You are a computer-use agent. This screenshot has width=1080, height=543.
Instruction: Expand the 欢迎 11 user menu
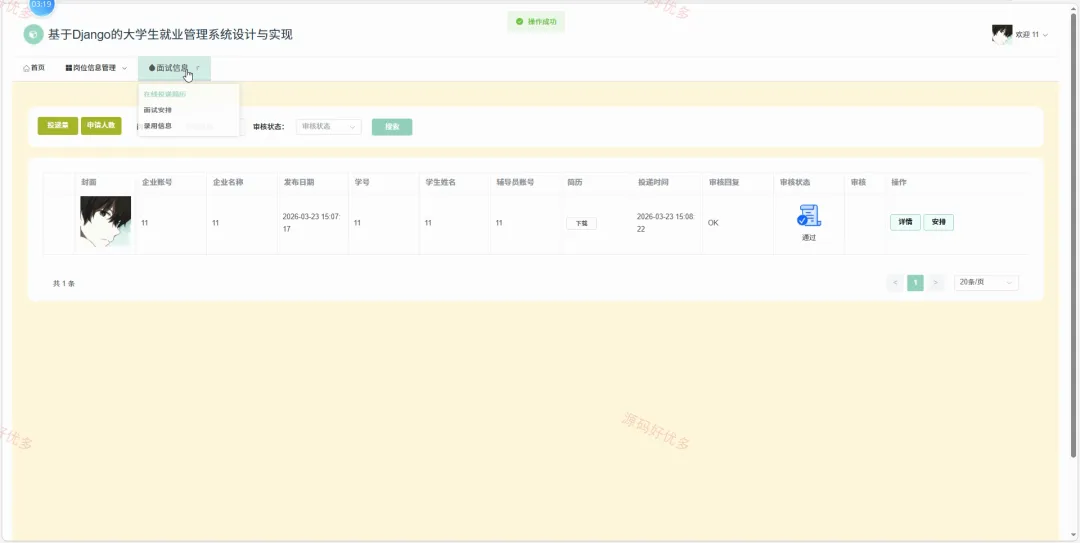(1032, 34)
